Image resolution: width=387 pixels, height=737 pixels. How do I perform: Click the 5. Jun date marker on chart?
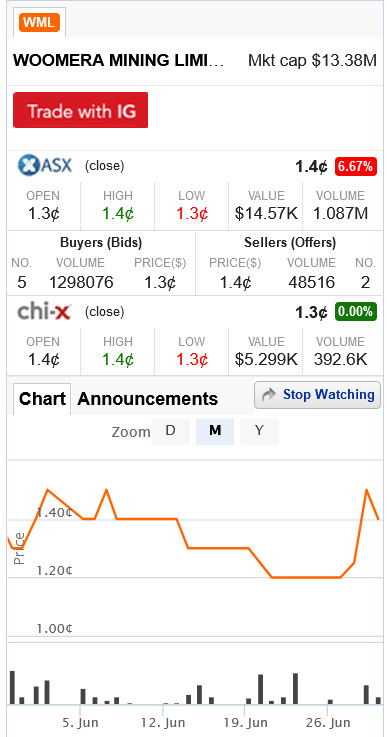(x=80, y=722)
